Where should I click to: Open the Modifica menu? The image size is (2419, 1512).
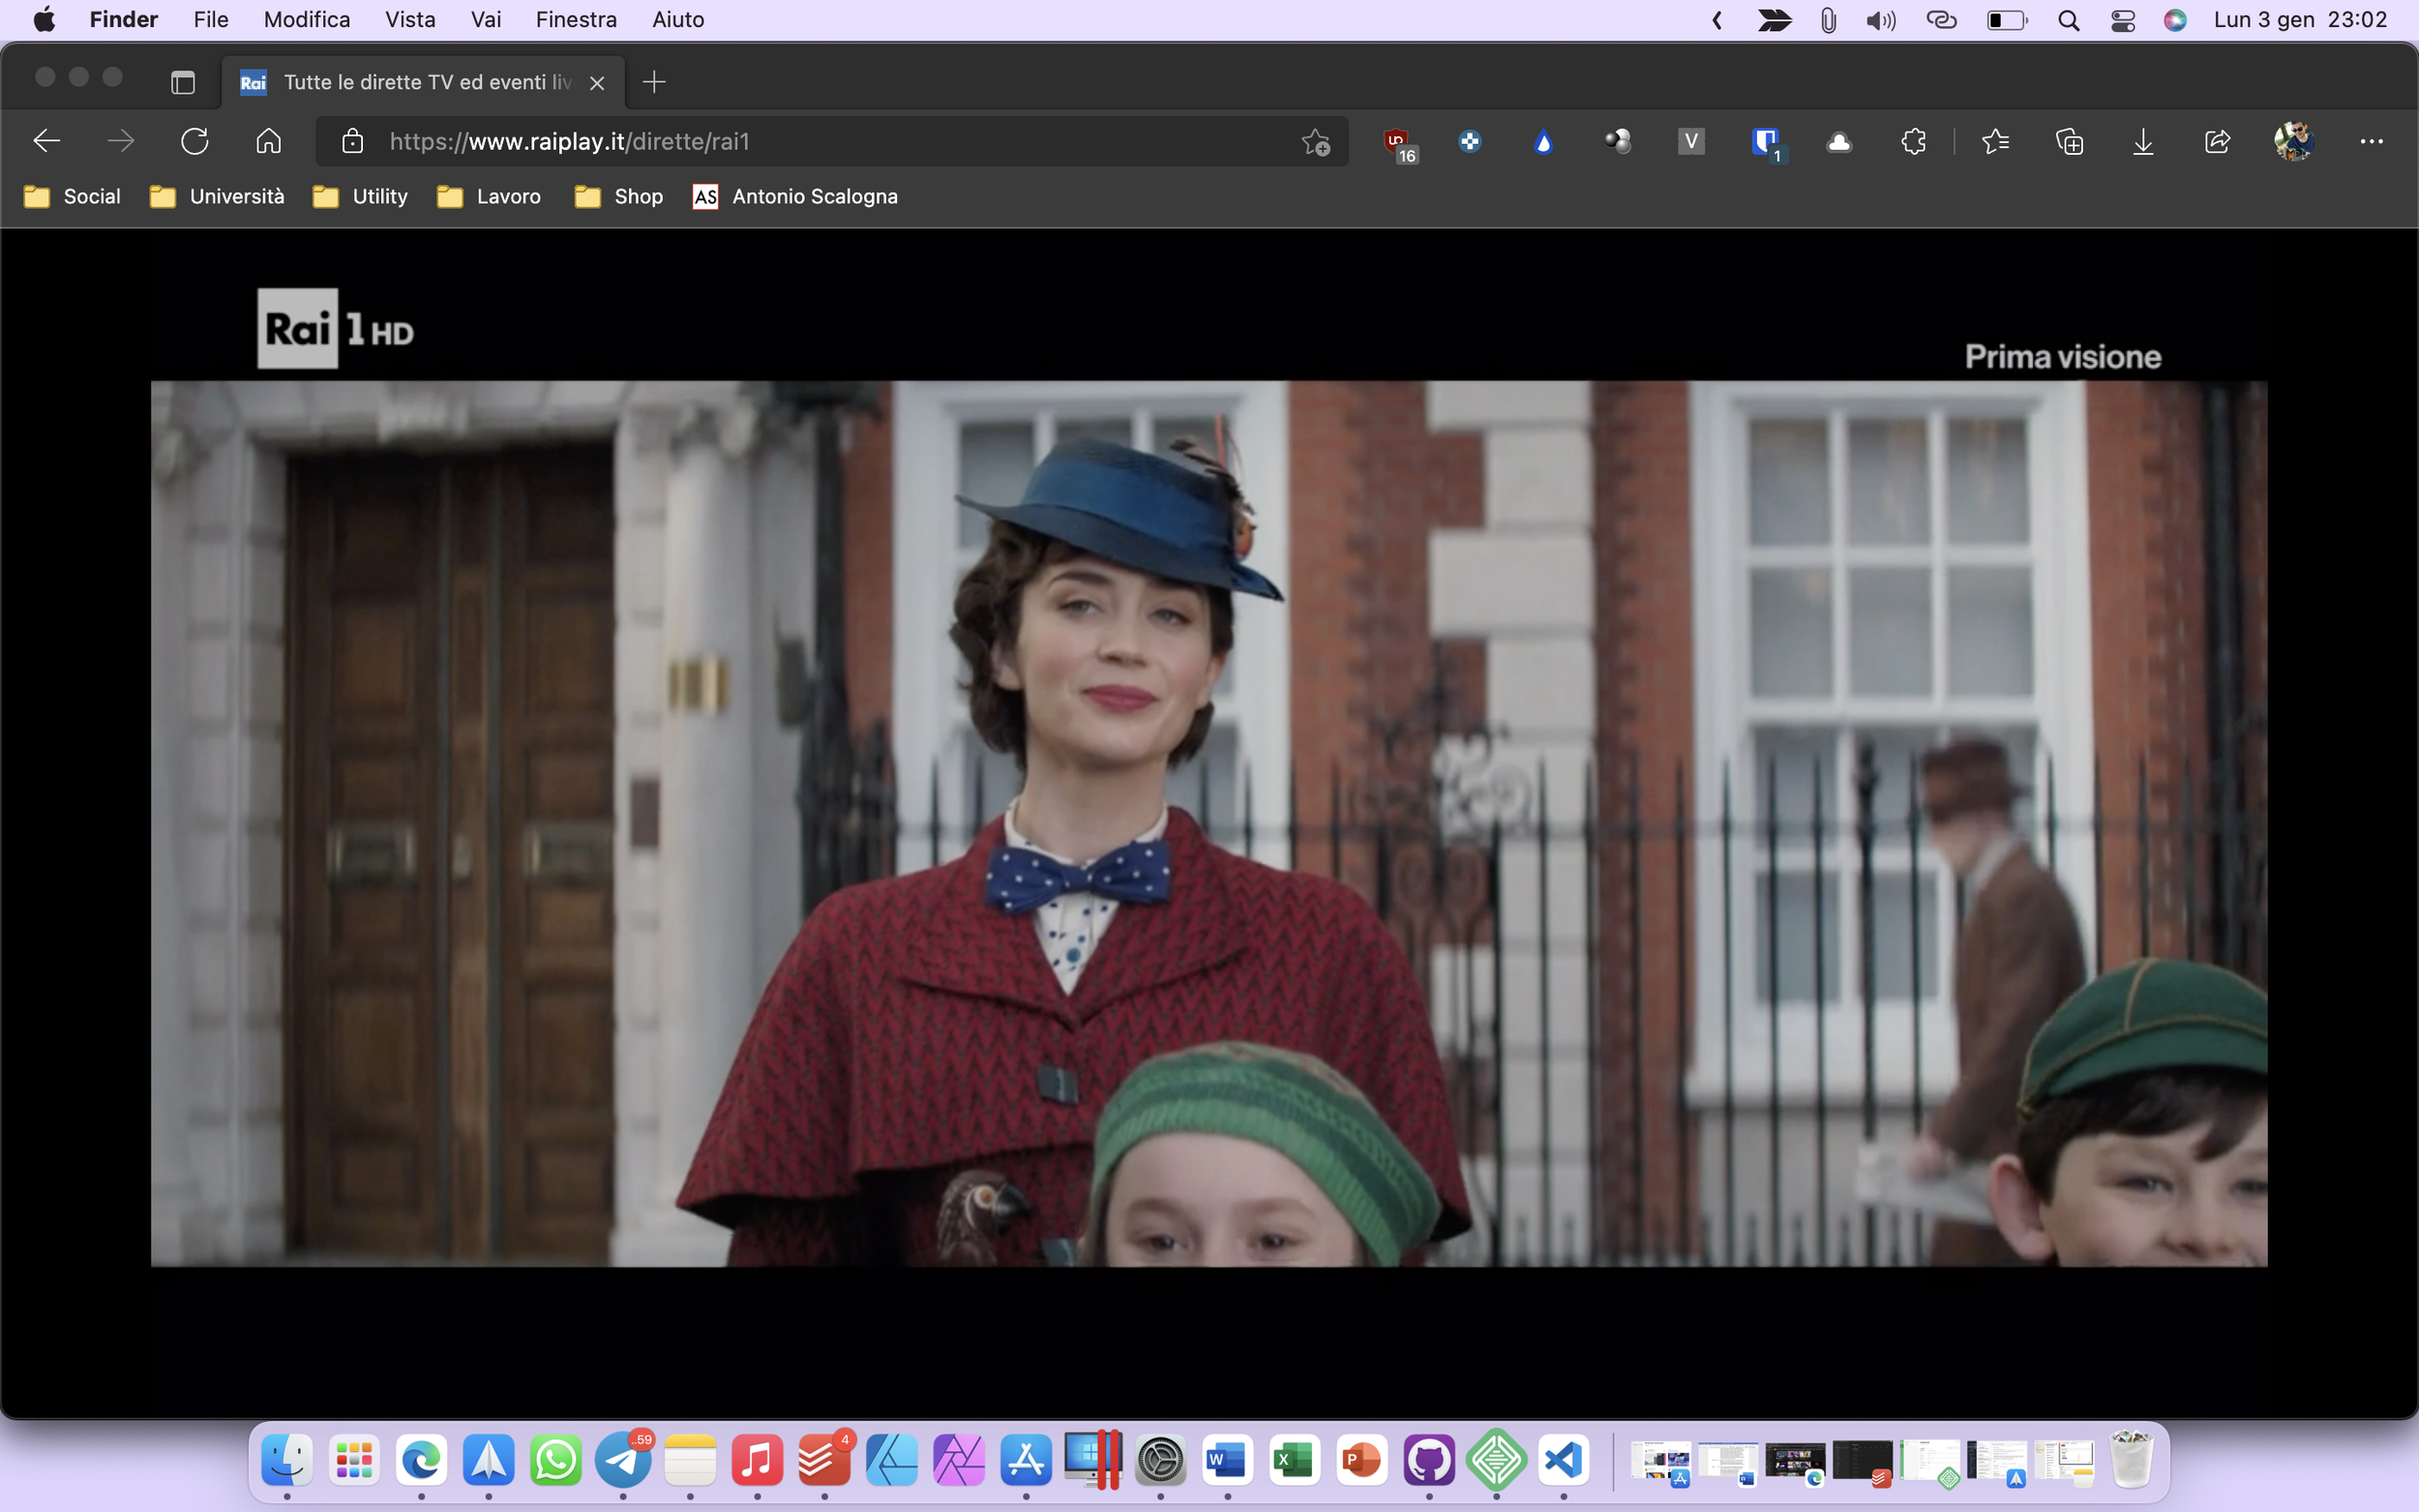point(307,20)
